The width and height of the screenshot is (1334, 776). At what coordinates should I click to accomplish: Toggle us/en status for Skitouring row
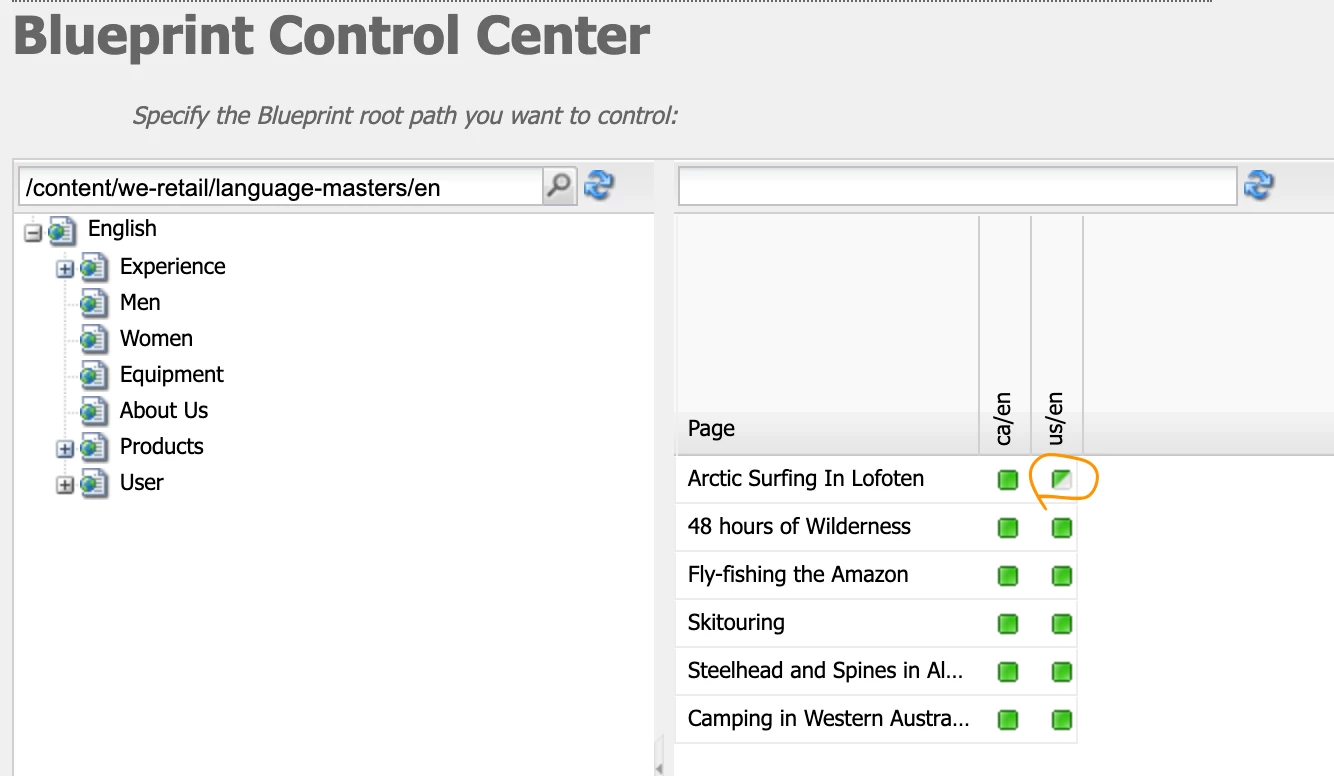click(1061, 624)
